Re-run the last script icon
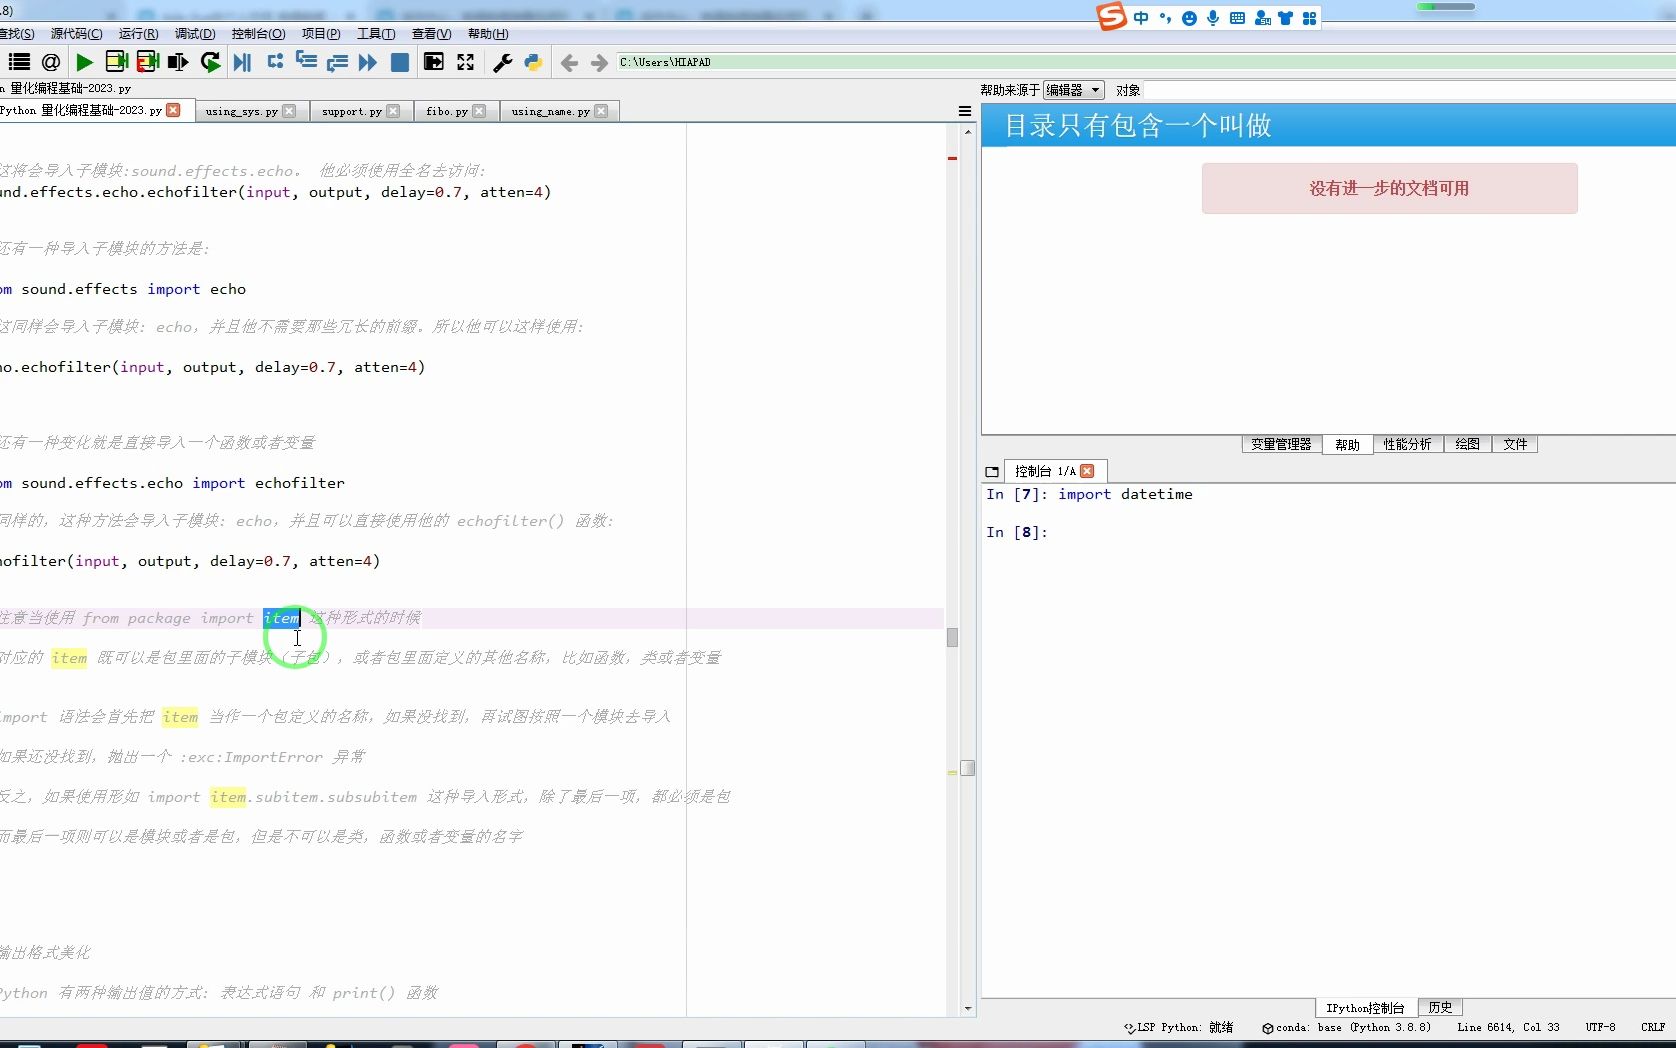The height and width of the screenshot is (1048, 1676). pyautogui.click(x=210, y=62)
